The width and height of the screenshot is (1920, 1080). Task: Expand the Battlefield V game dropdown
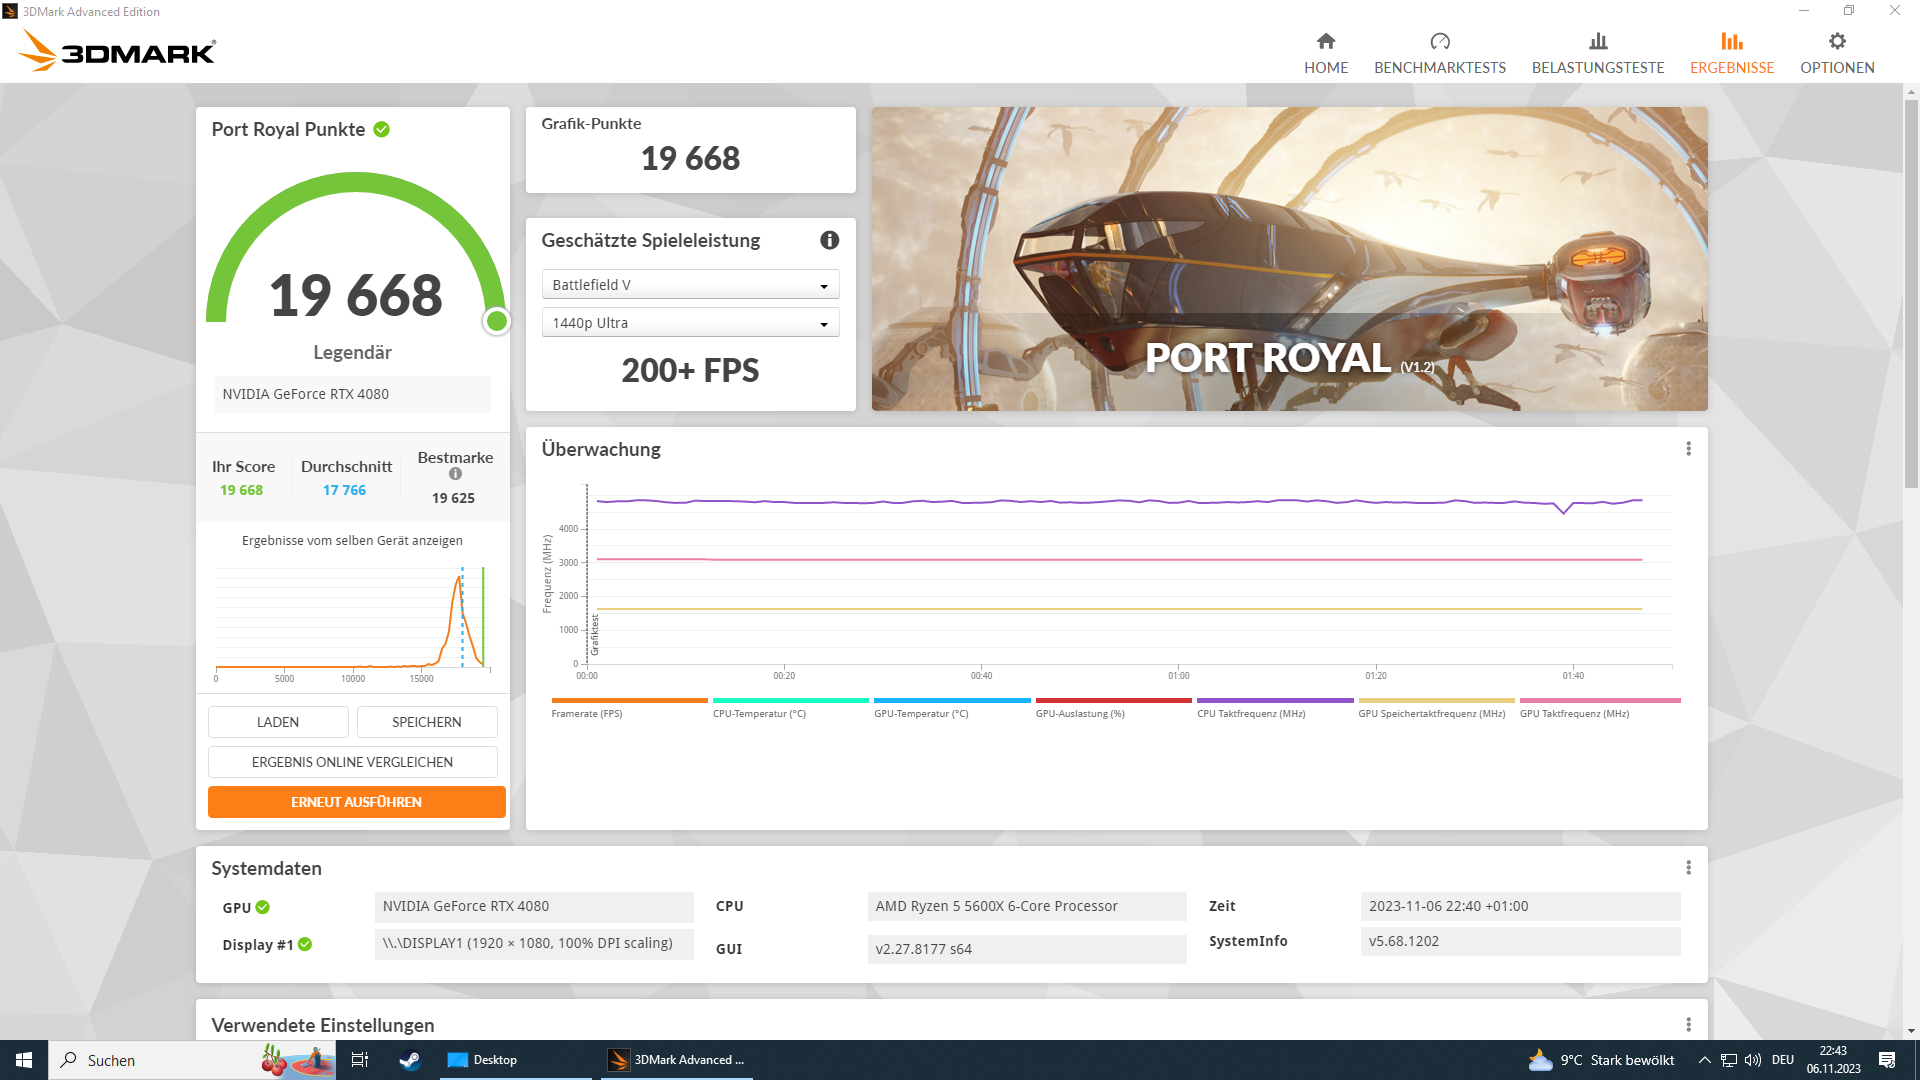tap(690, 285)
